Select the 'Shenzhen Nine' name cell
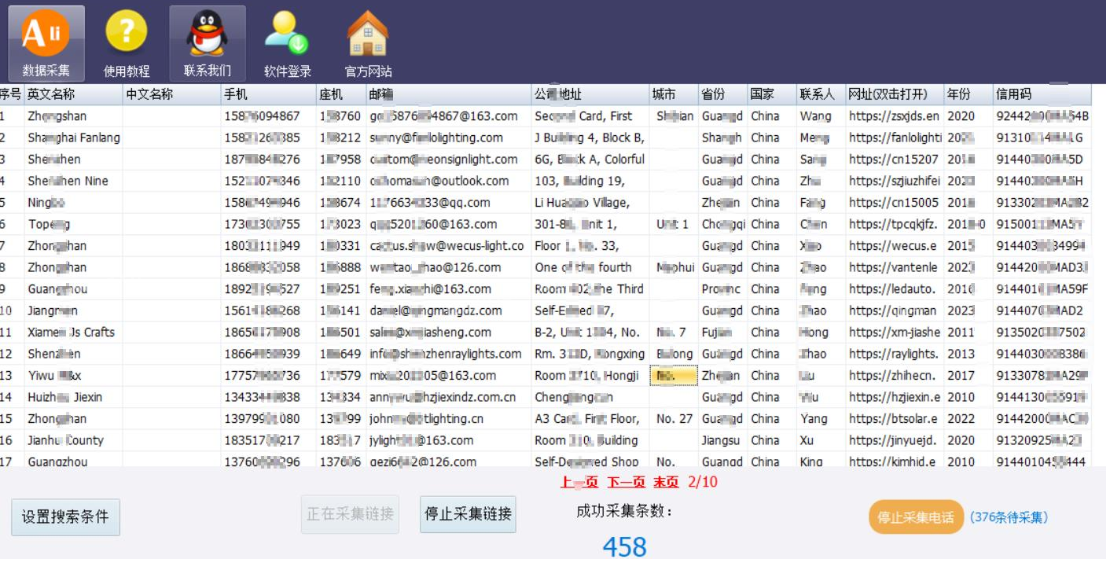Image resolution: width=1106 pixels, height=565 pixels. 73,181
